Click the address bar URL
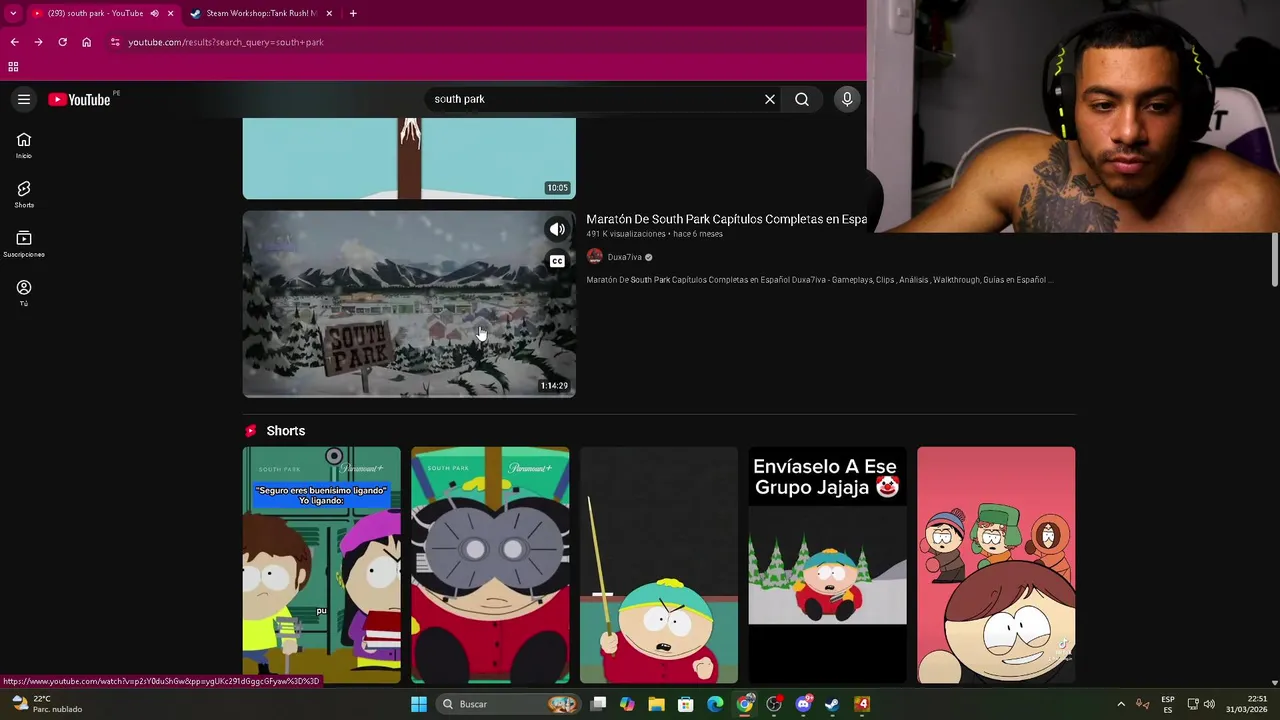 (x=226, y=42)
